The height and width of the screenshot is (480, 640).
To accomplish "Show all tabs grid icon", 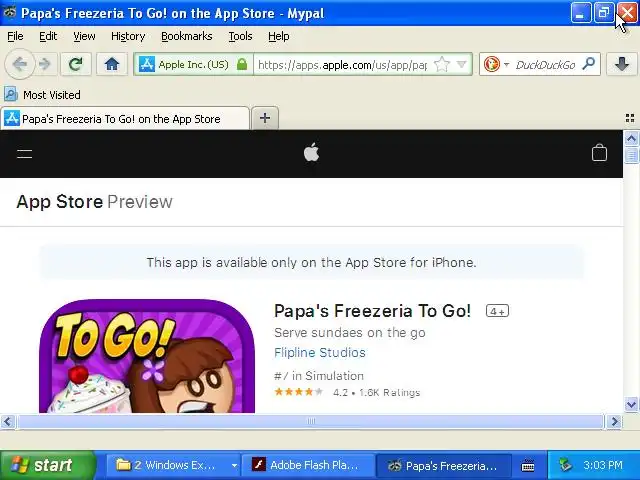I will click(630, 118).
